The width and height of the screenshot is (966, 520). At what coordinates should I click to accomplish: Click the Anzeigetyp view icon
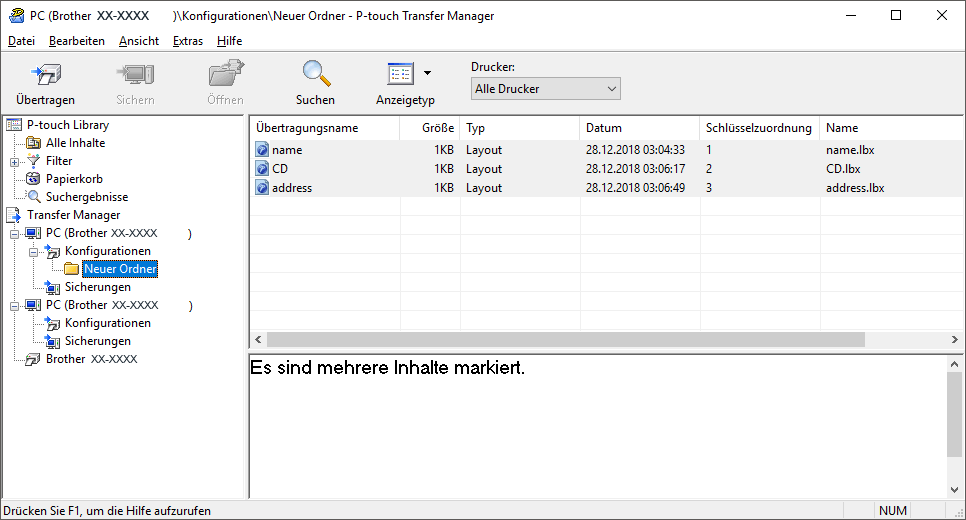[400, 74]
